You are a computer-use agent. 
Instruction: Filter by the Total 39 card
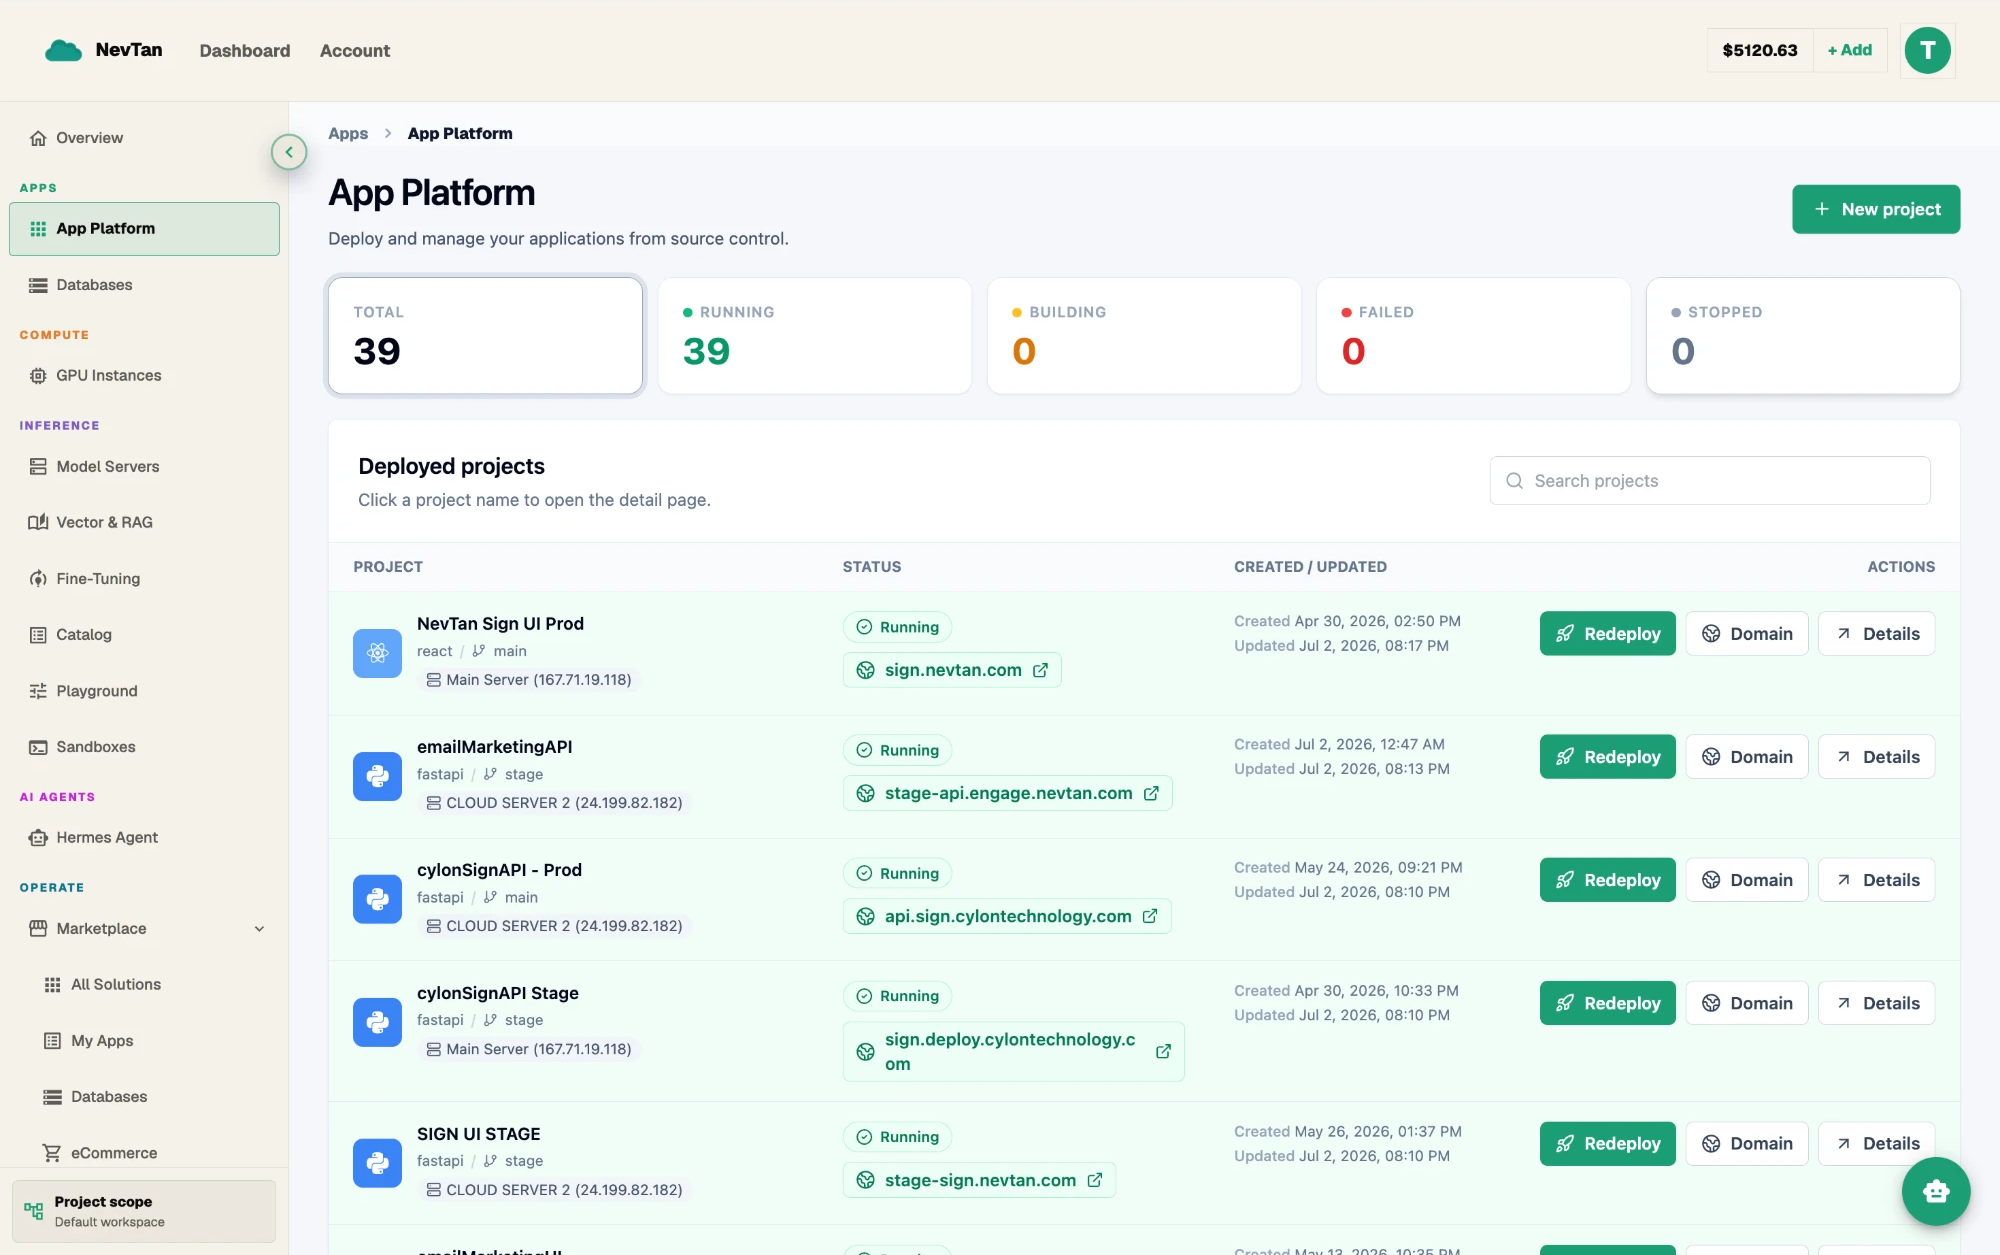485,336
